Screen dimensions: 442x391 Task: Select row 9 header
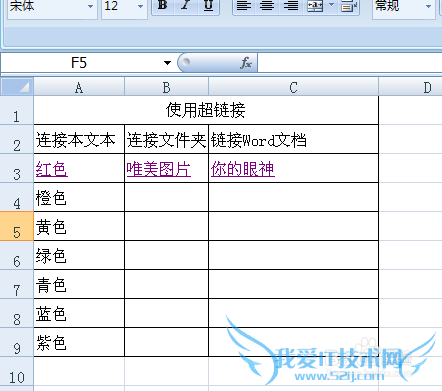point(17,342)
